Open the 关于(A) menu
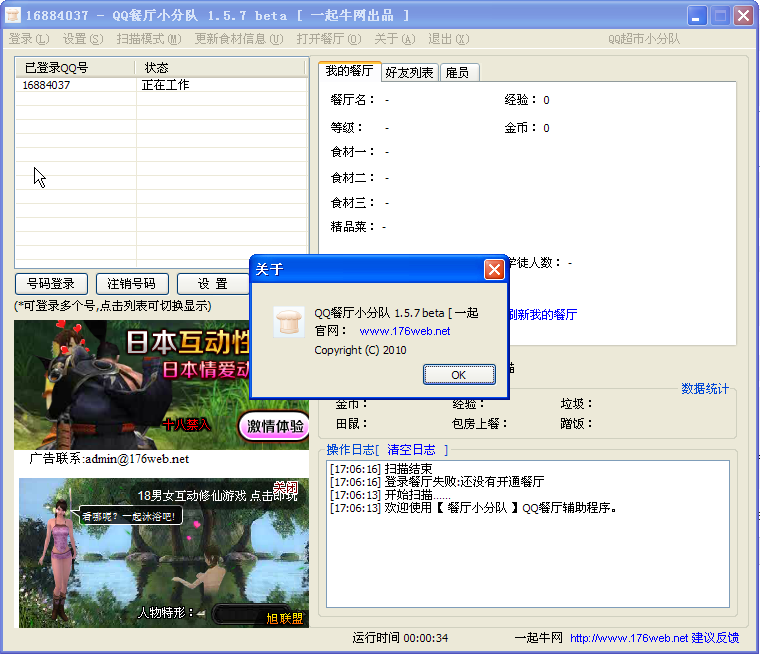760x654 pixels. coord(395,39)
